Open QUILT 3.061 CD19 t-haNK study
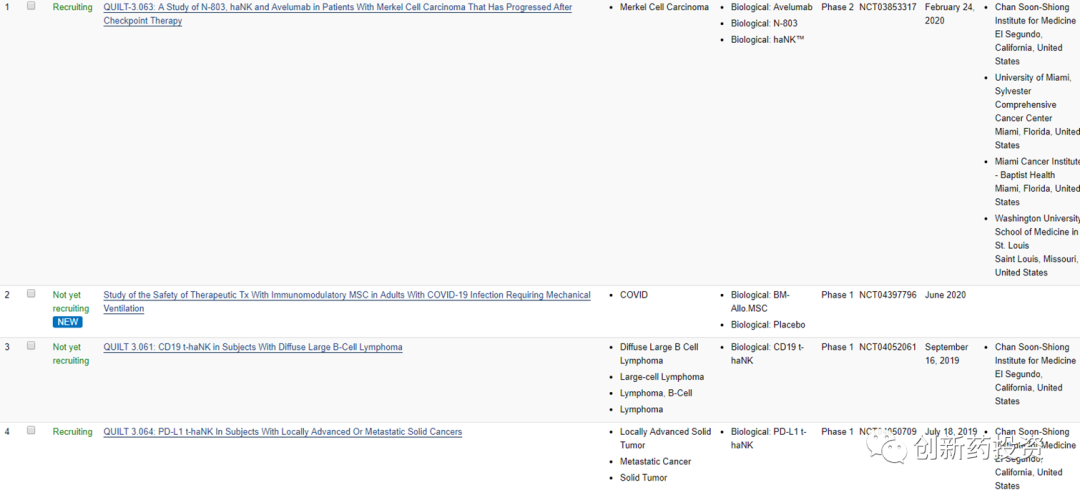The height and width of the screenshot is (495, 1080). coord(253,347)
